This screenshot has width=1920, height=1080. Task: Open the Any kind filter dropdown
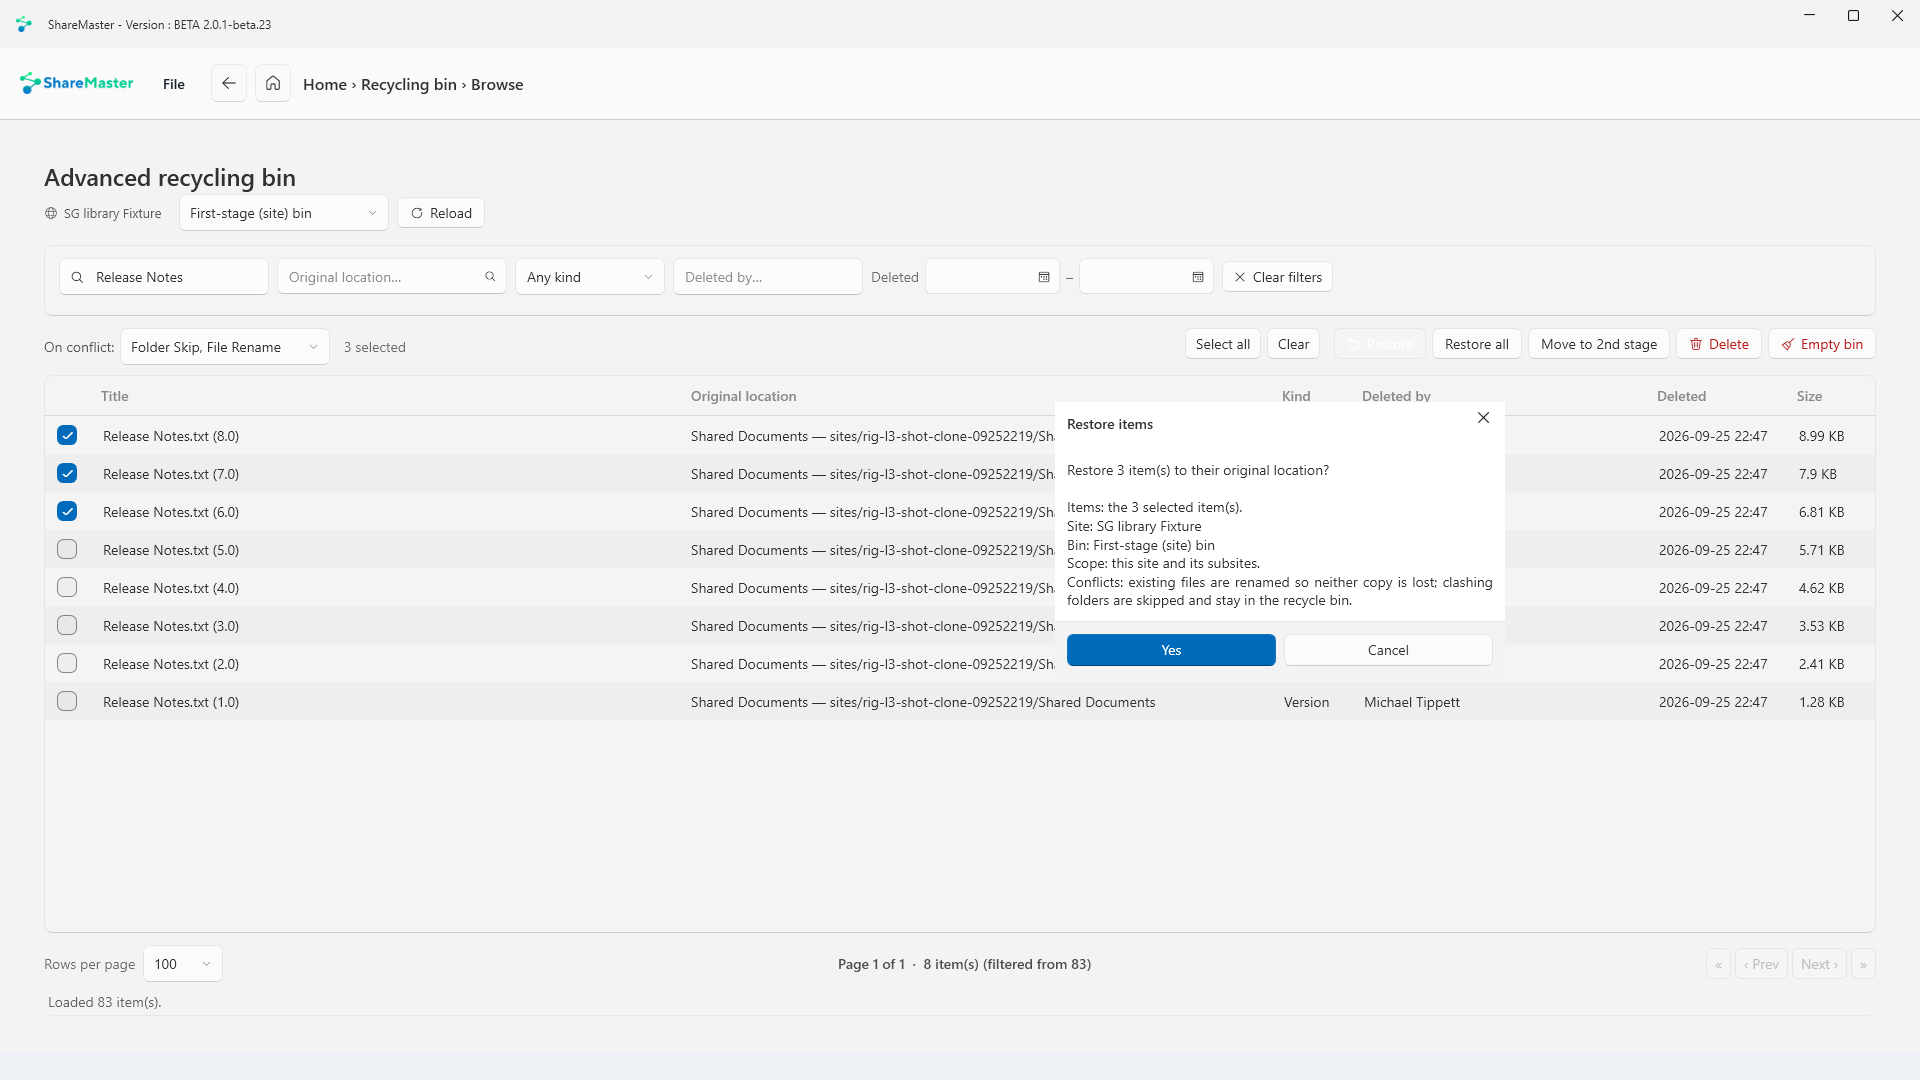(590, 277)
